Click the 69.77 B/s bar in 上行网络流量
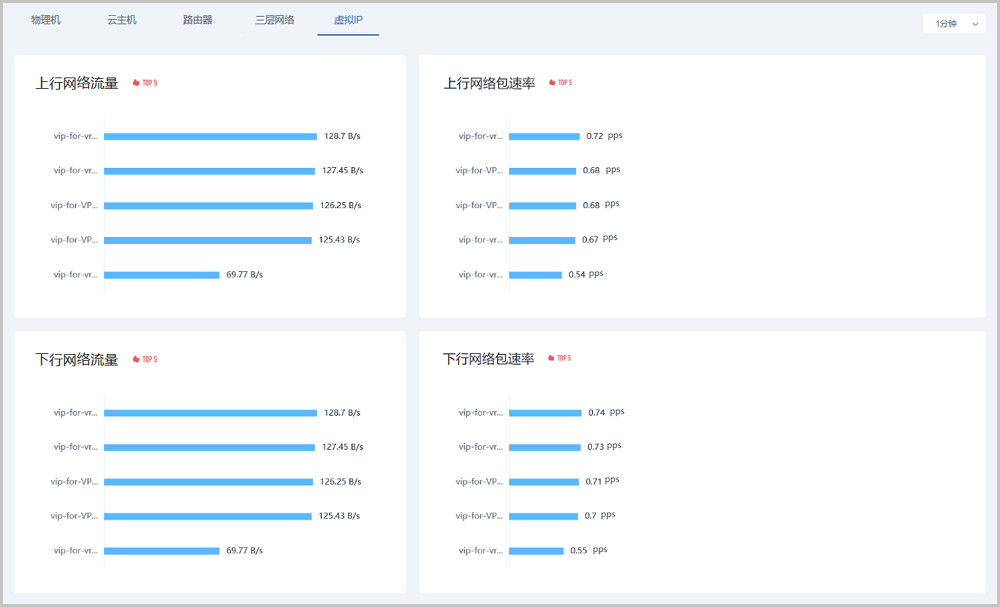The height and width of the screenshot is (607, 1000). [161, 275]
